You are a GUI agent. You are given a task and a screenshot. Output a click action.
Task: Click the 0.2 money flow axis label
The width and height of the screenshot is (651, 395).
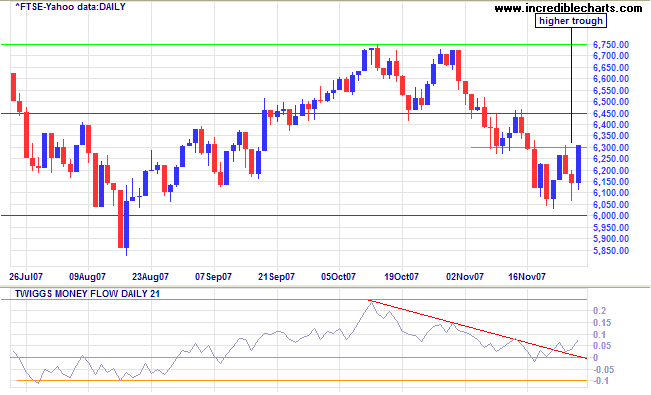point(600,311)
